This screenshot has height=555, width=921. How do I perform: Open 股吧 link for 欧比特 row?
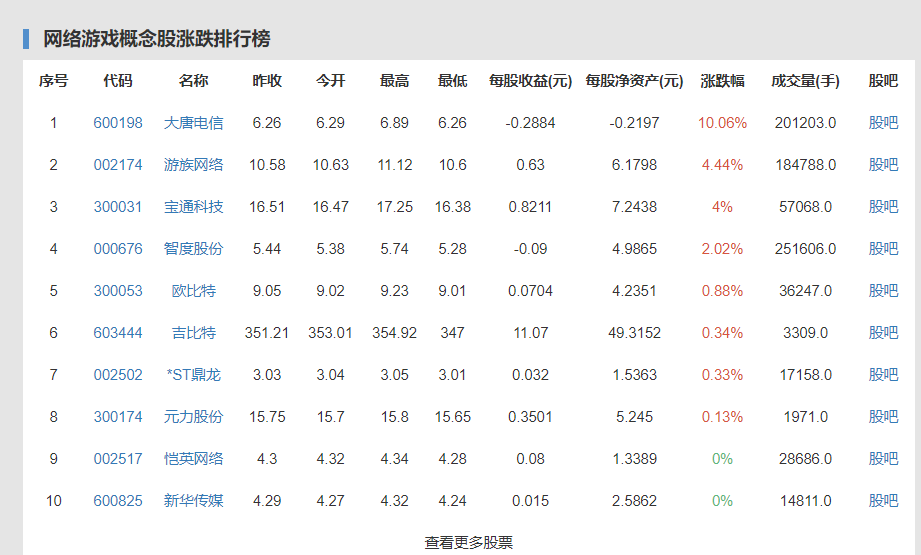coord(883,291)
